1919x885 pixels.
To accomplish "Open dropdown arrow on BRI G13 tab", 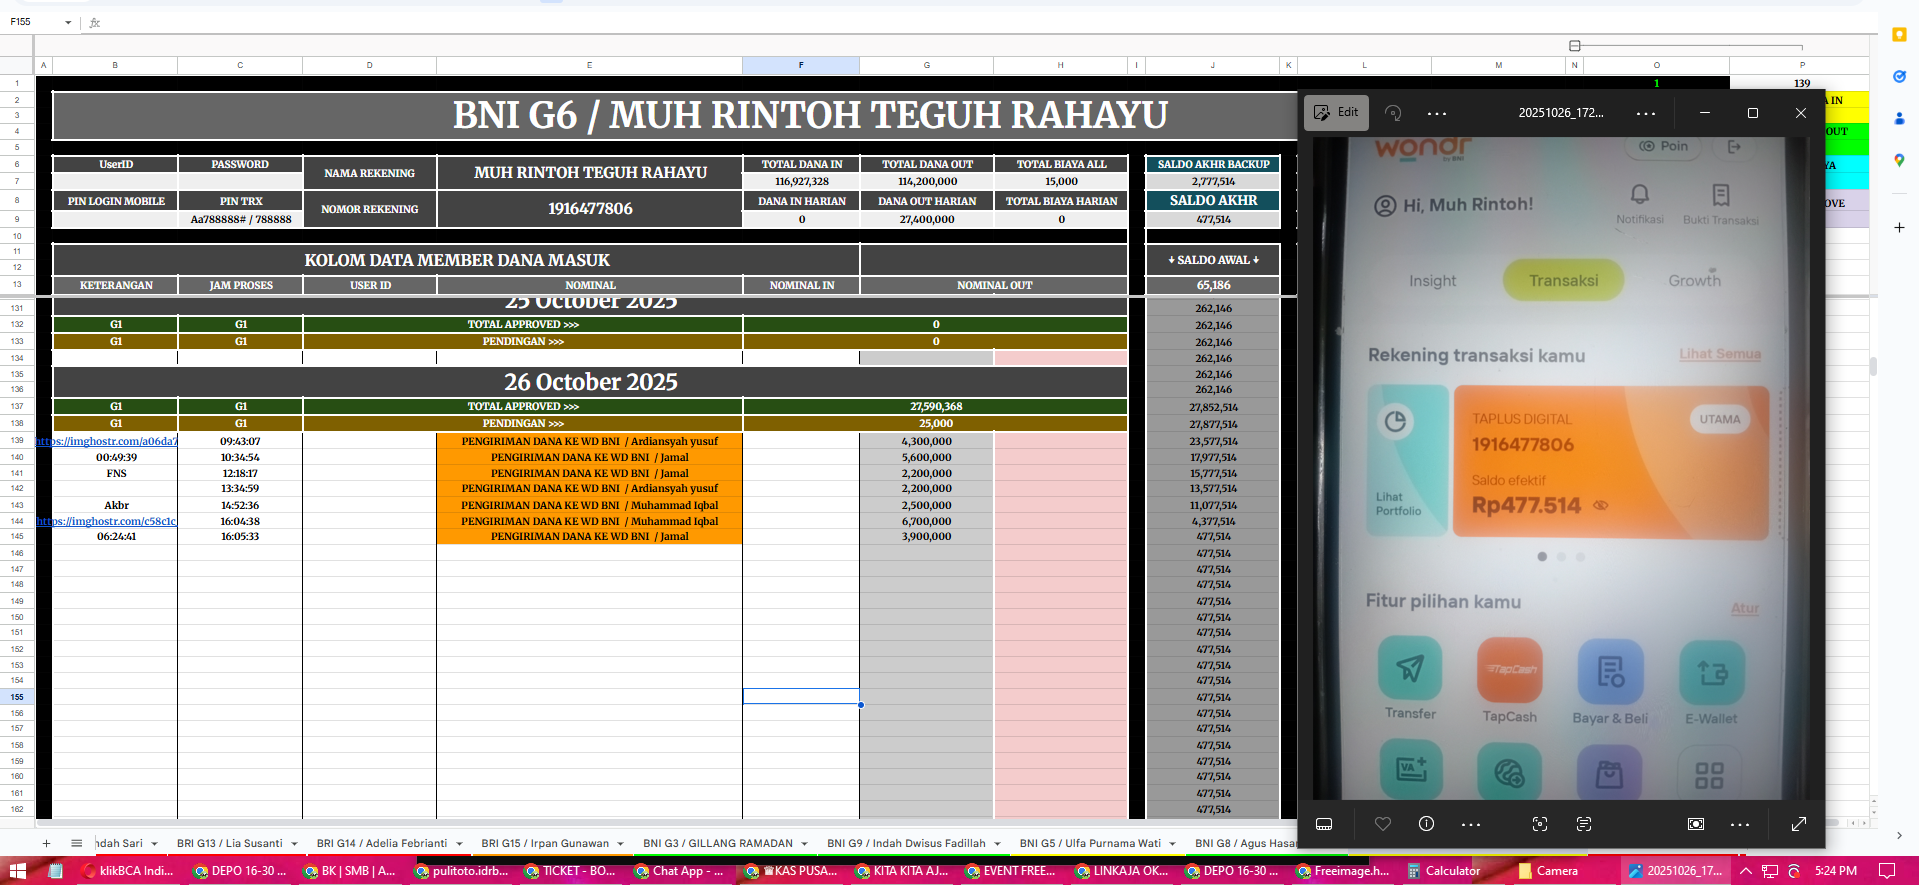I will pyautogui.click(x=294, y=844).
